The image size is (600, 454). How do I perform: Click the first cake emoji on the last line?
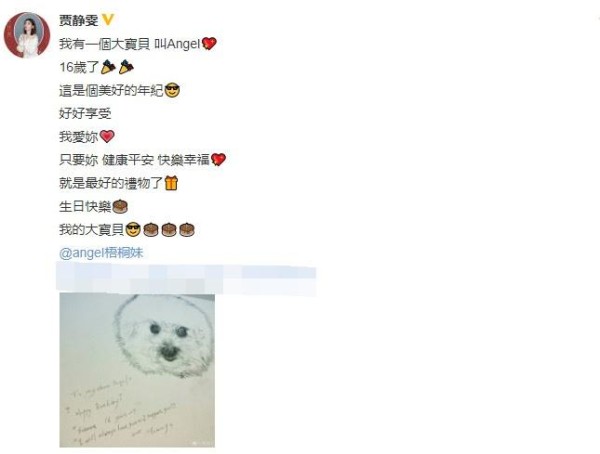click(x=151, y=230)
